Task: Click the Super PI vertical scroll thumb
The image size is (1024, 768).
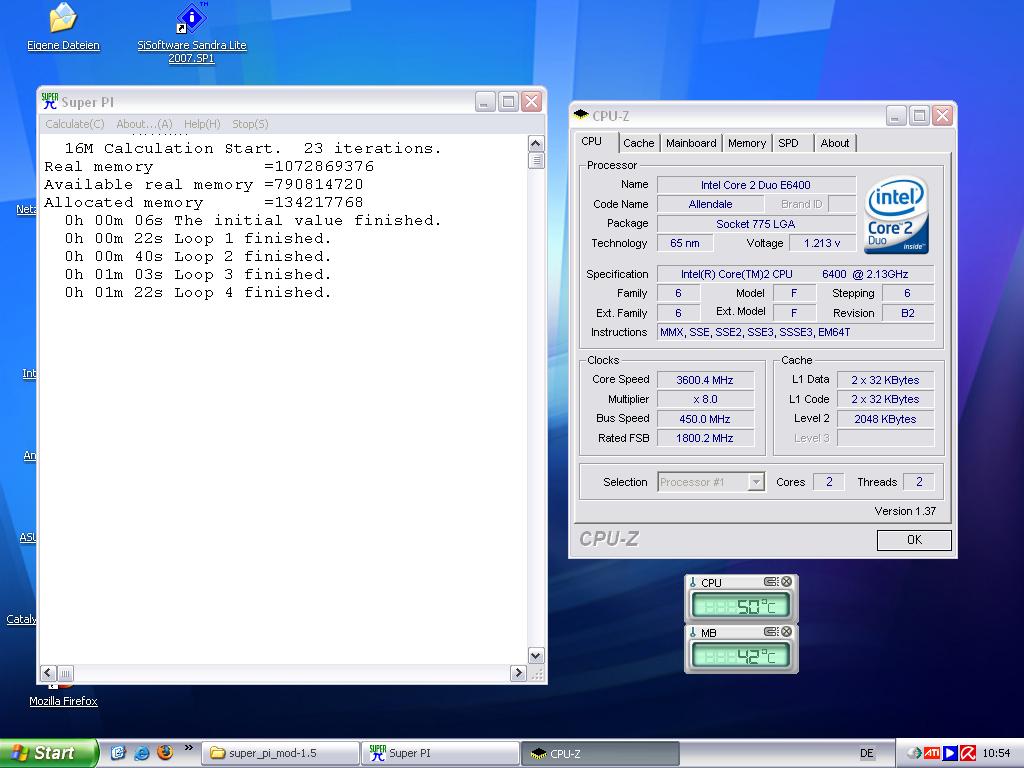Action: click(536, 161)
